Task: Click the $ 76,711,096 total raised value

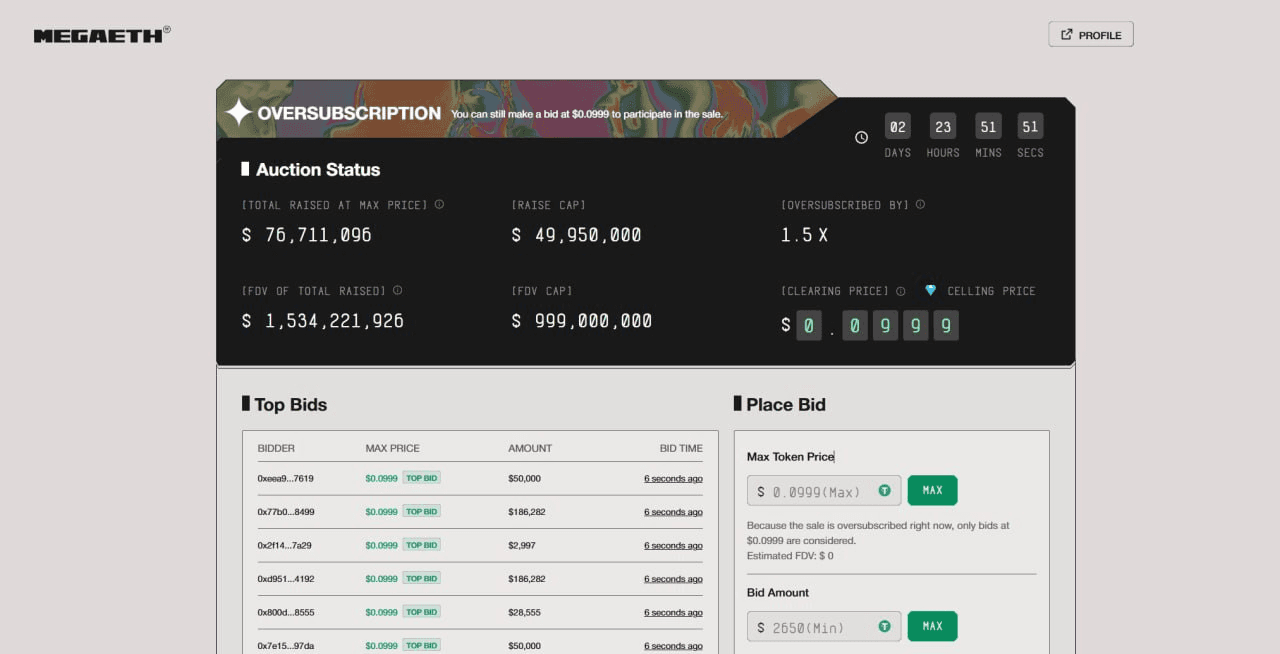Action: (x=307, y=235)
